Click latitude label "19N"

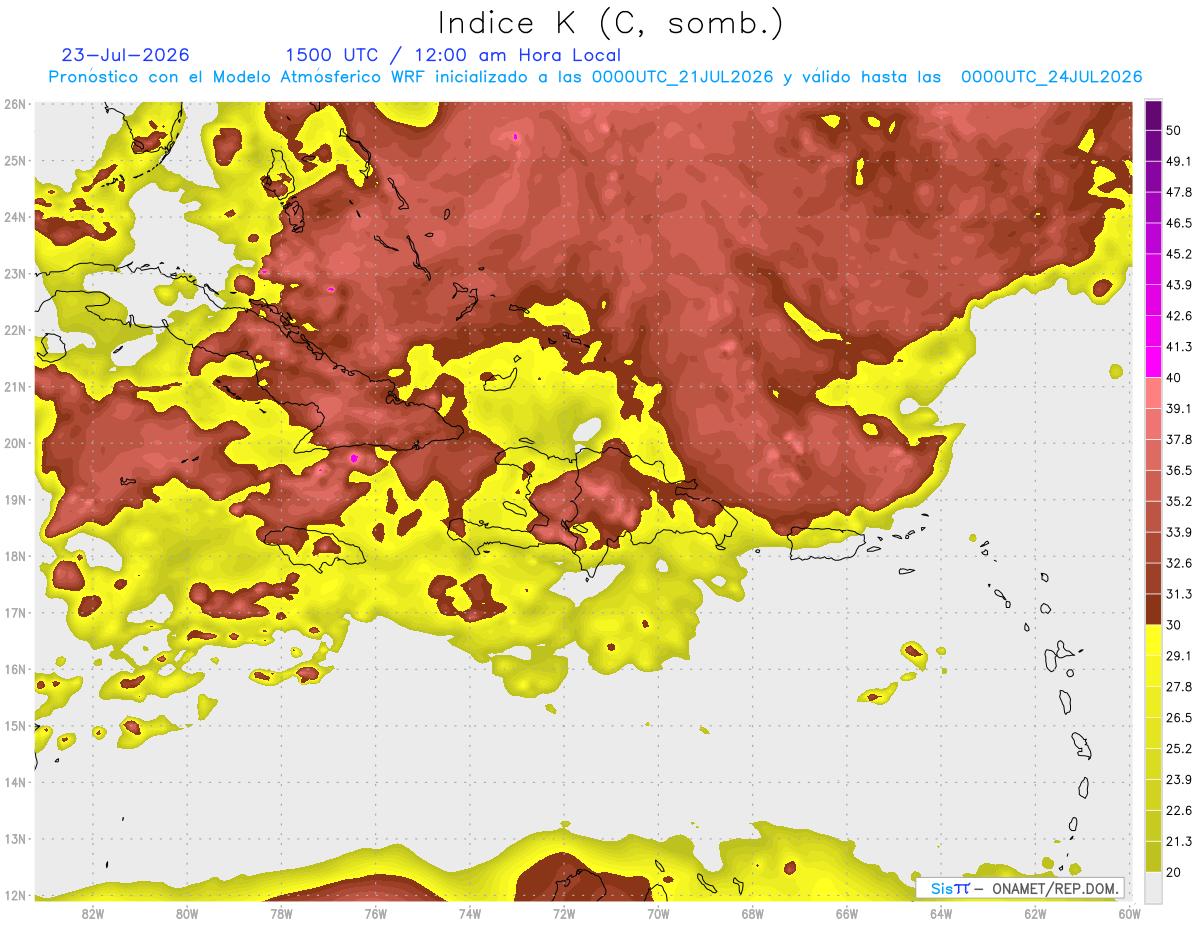pos(15,500)
